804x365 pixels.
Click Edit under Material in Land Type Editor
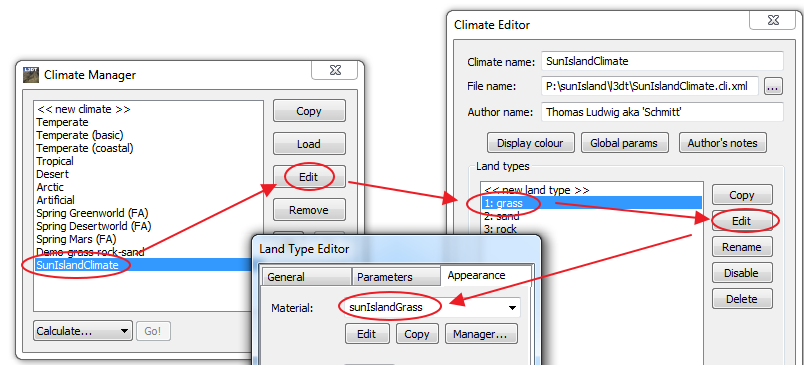pyautogui.click(x=367, y=334)
